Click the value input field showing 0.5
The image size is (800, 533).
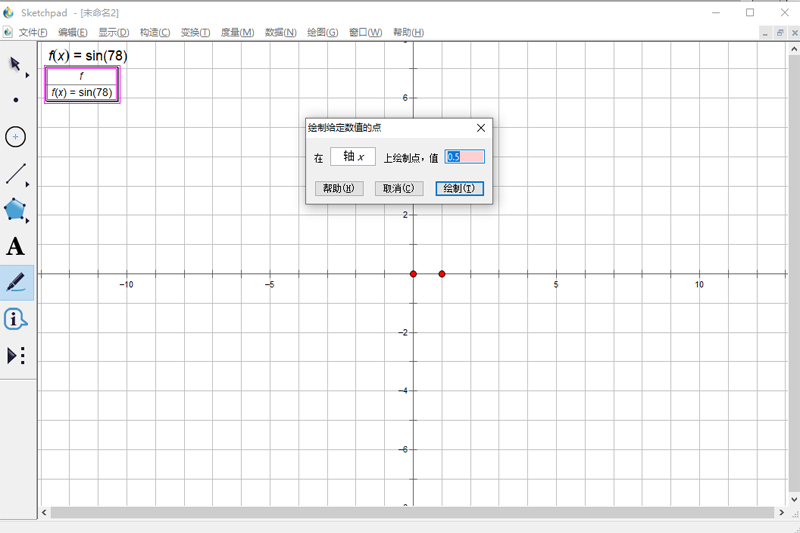[465, 157]
